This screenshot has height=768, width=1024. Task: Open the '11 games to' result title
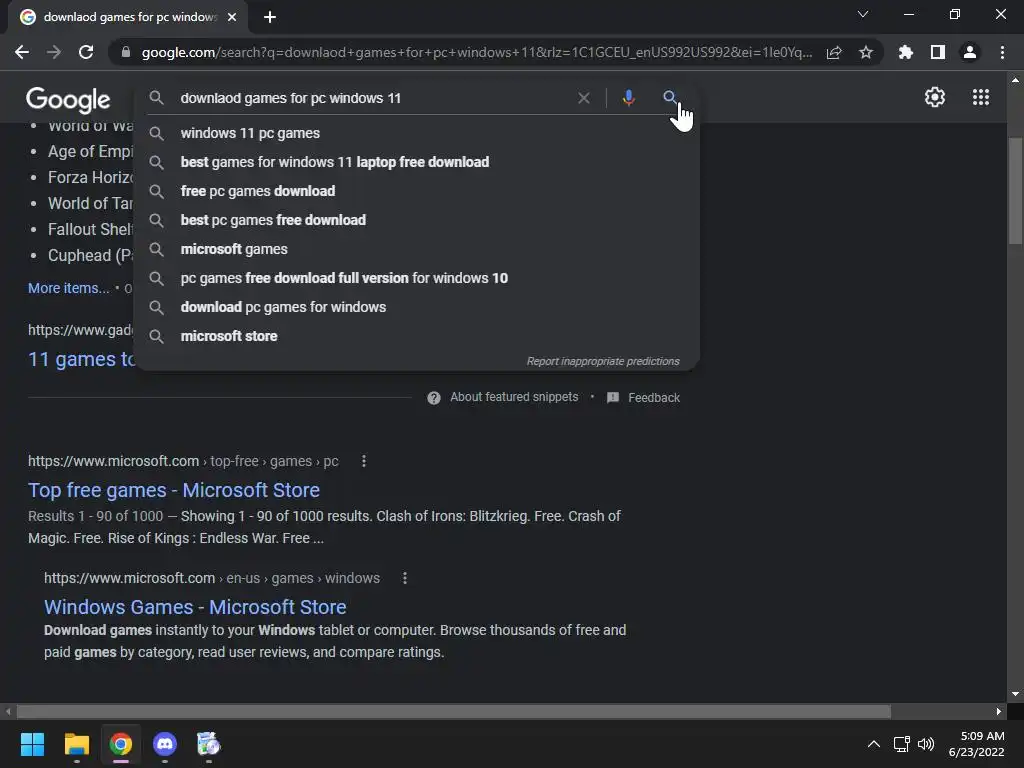pyautogui.click(x=82, y=359)
